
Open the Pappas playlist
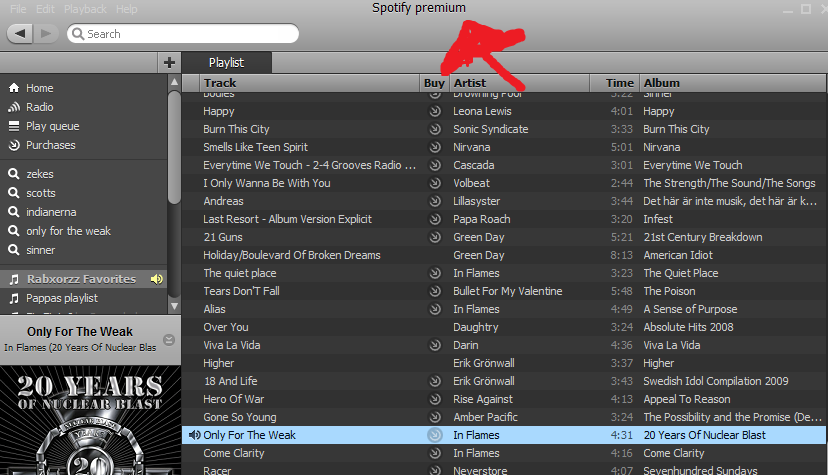coord(62,298)
